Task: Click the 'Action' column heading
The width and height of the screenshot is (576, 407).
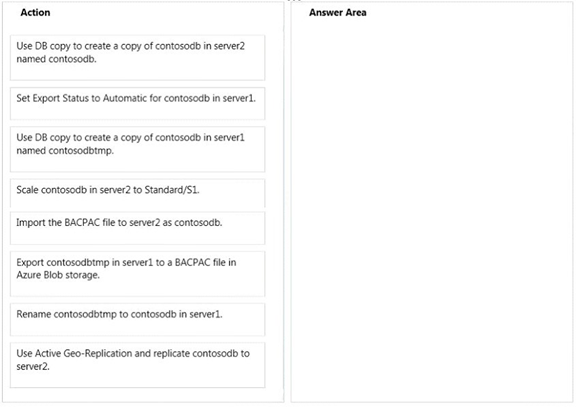Action: (35, 12)
